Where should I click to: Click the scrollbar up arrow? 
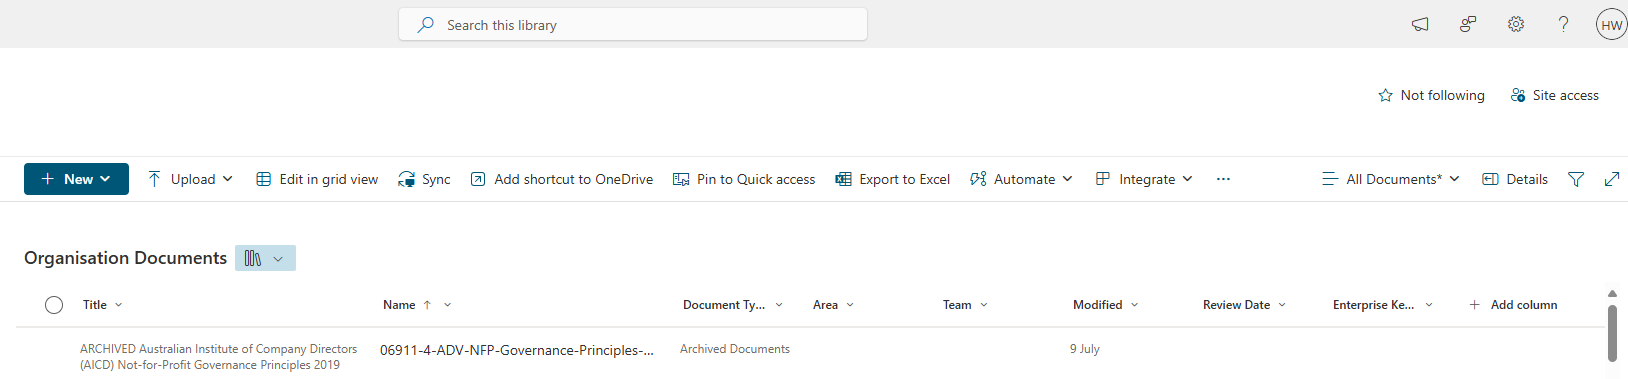(x=1612, y=294)
